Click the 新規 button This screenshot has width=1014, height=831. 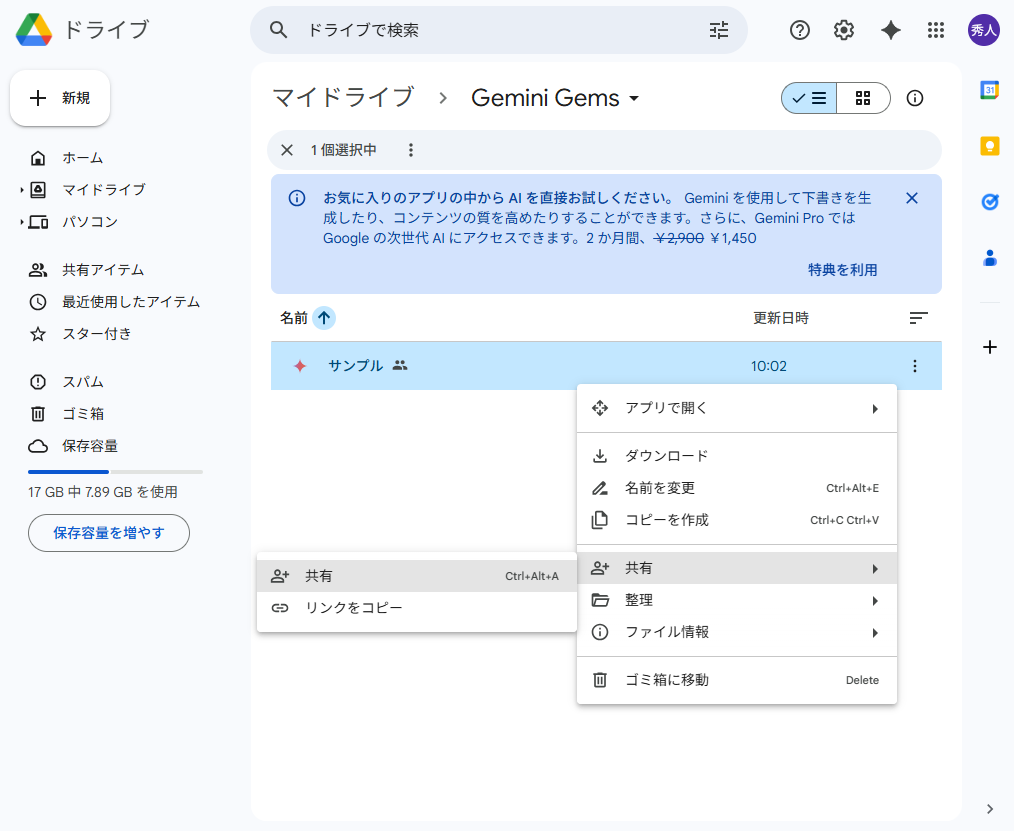59,97
